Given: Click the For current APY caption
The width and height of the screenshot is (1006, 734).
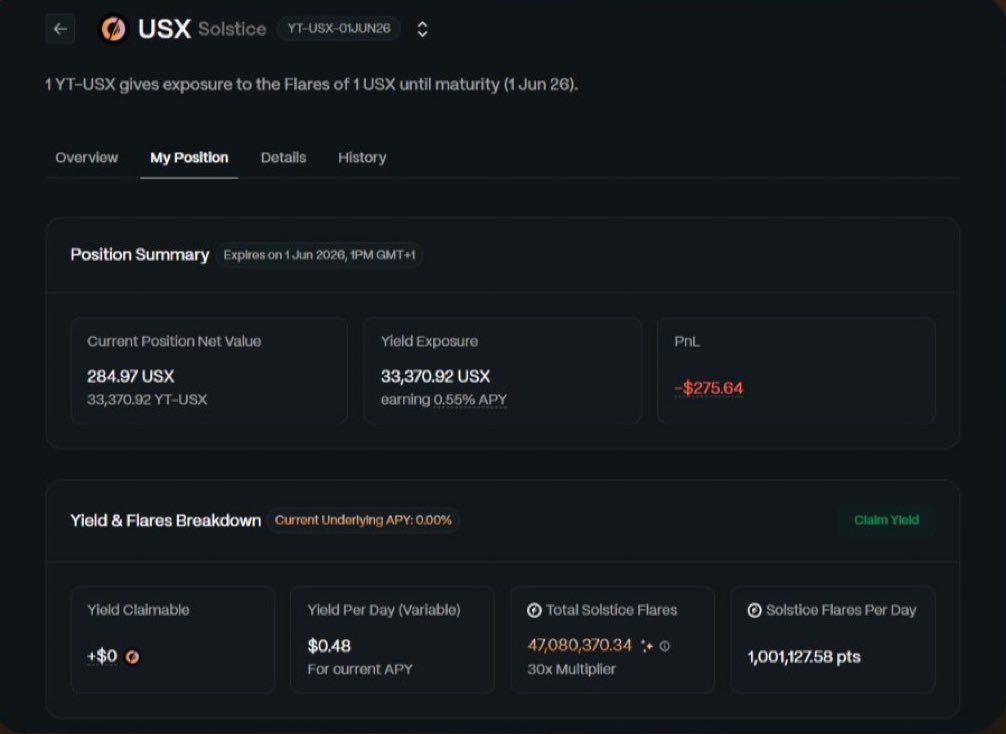Looking at the screenshot, I should 360,669.
